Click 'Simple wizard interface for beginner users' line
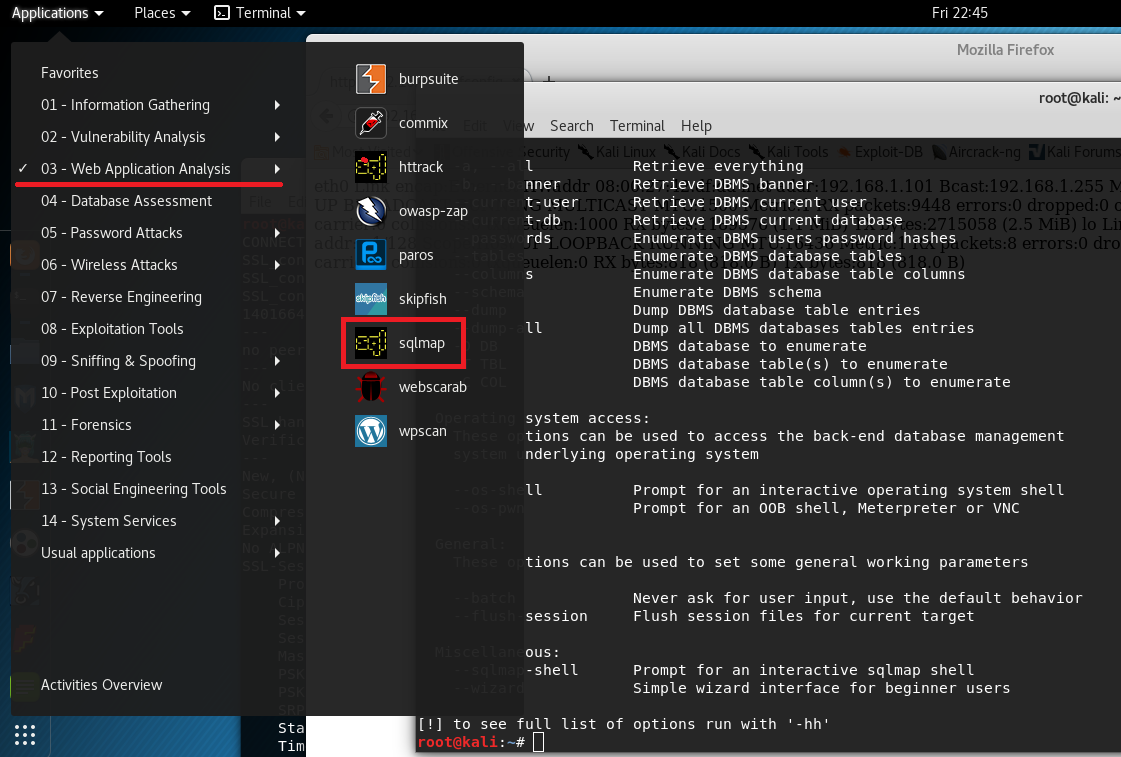Viewport: 1121px width, 757px height. (x=821, y=688)
